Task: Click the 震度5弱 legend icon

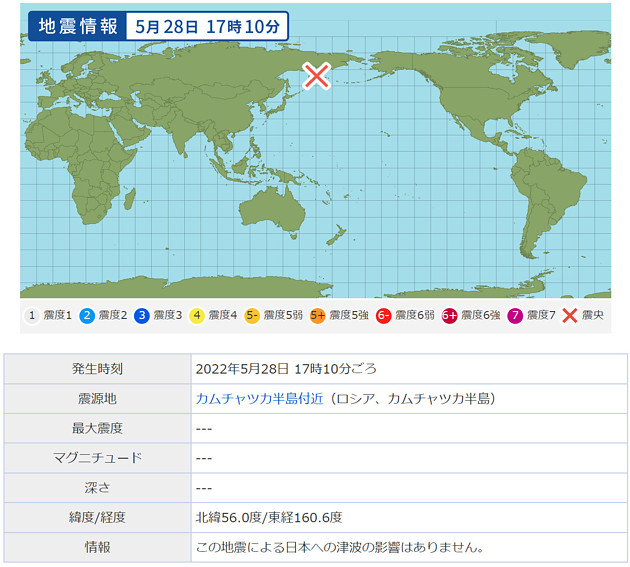Action: tap(252, 316)
